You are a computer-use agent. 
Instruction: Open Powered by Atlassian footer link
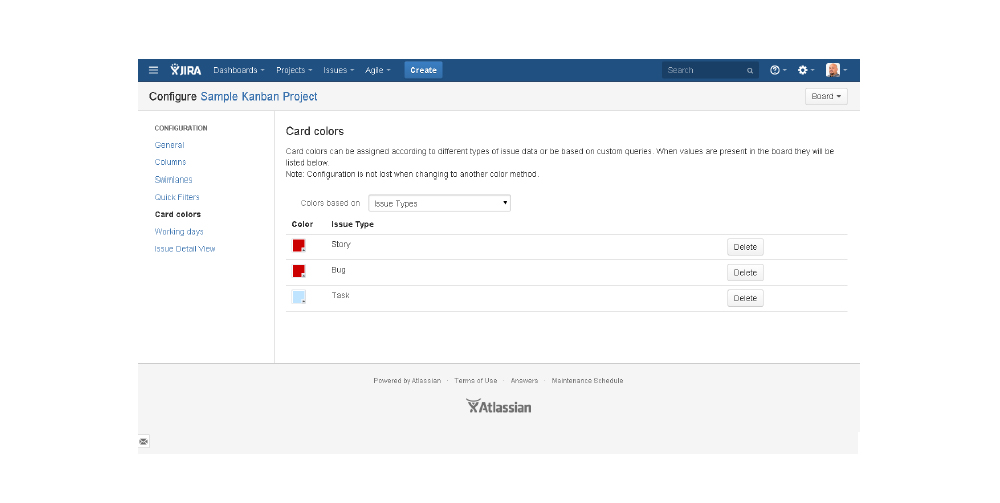click(407, 381)
